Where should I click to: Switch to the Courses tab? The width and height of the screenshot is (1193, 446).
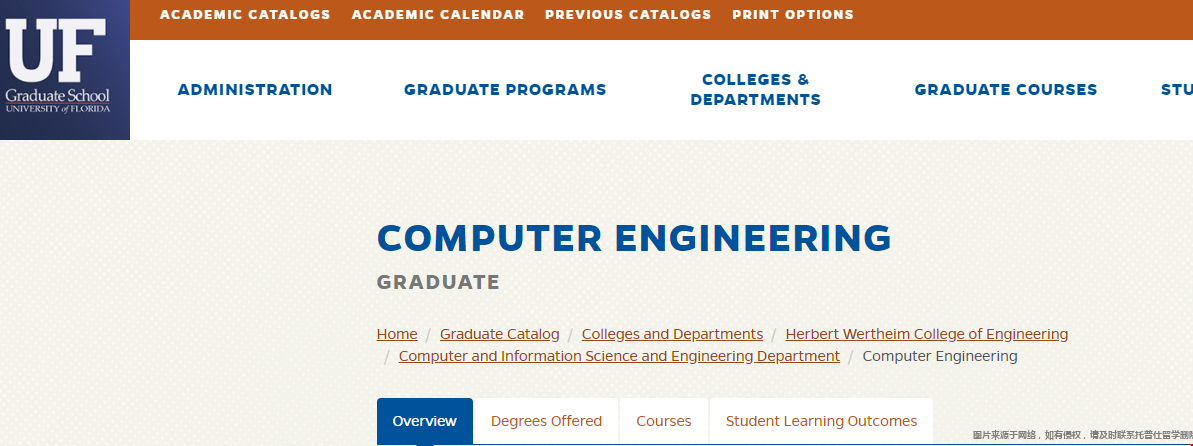tap(663, 421)
